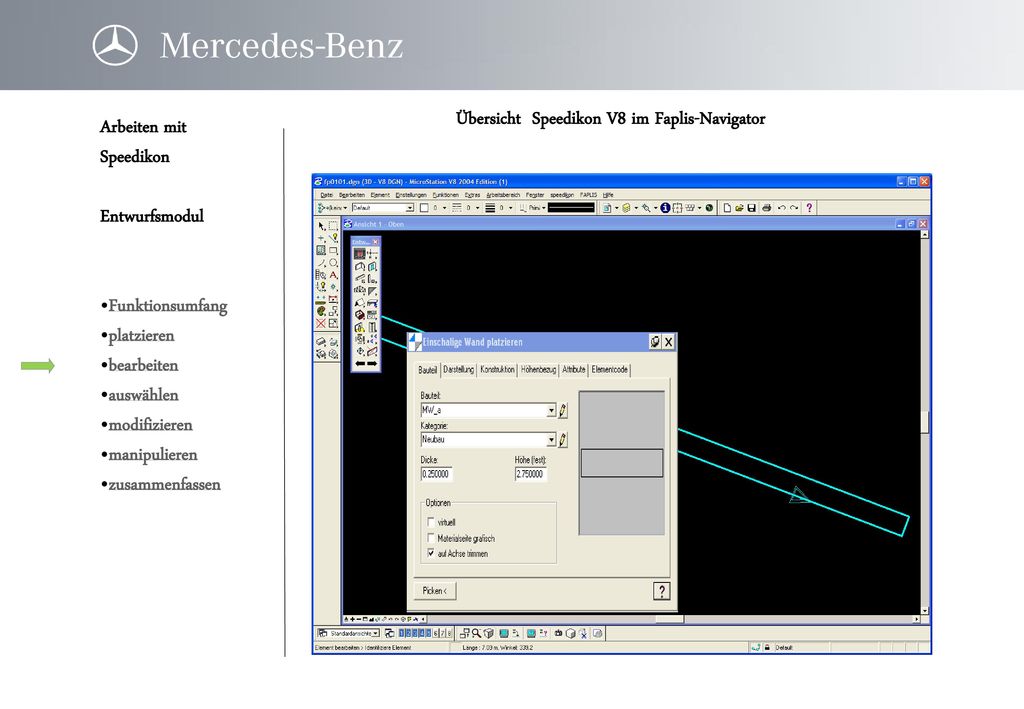This screenshot has height=709, width=1024.
Task: Open the Help question mark in main toolbar
Action: [x=809, y=208]
